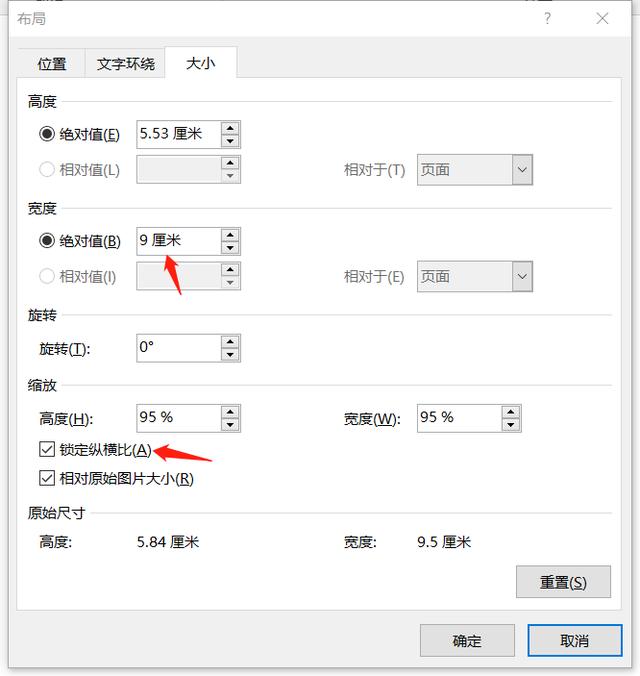640x676 pixels.
Task: Switch to the 文字环绕 tab
Action: (x=126, y=64)
